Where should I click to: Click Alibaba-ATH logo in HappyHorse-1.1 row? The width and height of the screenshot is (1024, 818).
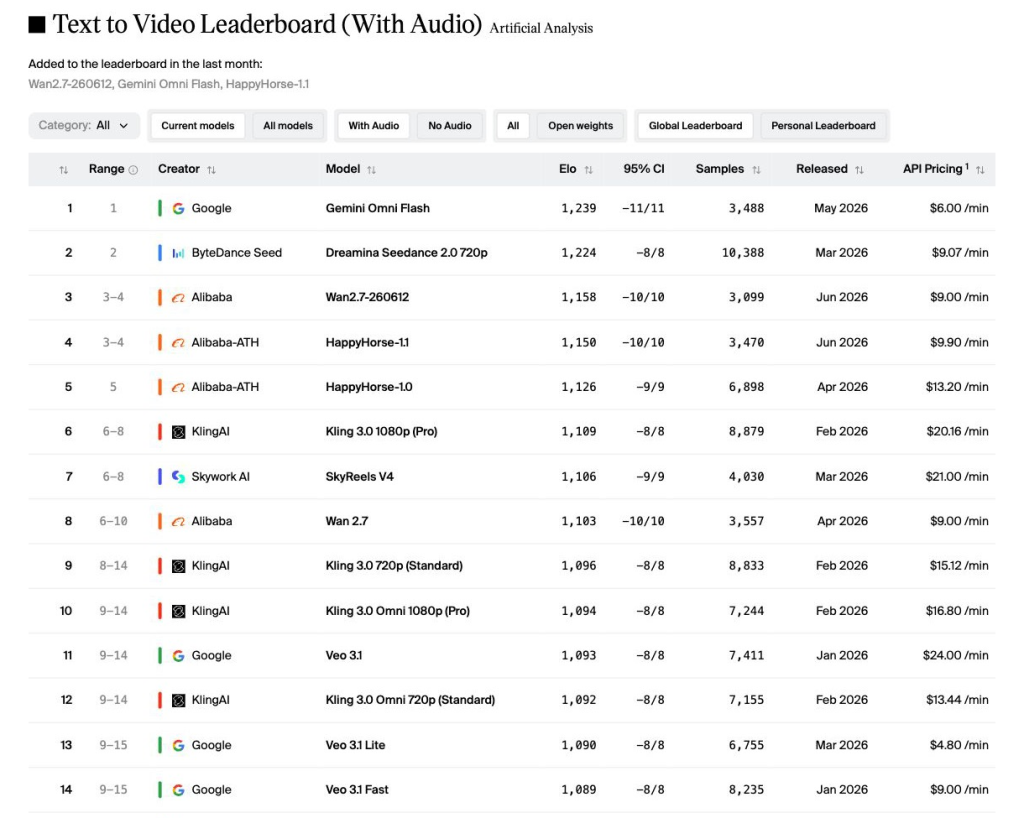pyautogui.click(x=178, y=343)
